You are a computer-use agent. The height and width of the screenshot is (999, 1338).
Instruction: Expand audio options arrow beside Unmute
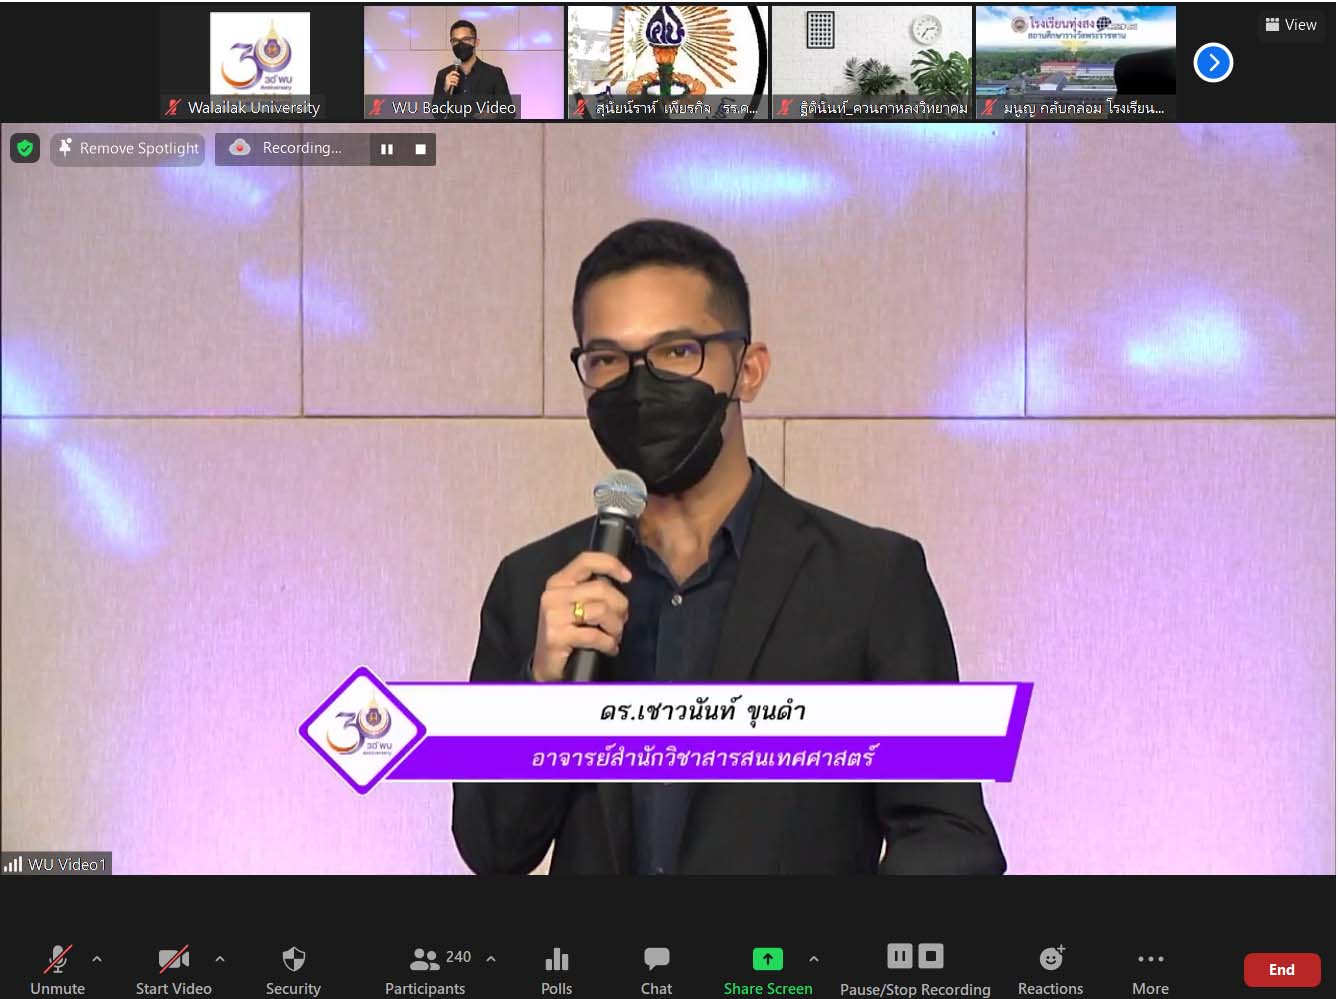[x=97, y=959]
